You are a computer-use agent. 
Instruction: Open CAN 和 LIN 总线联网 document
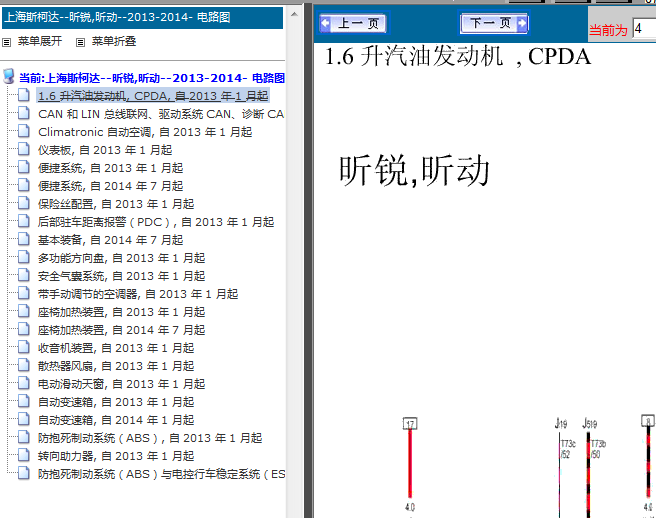(161, 114)
